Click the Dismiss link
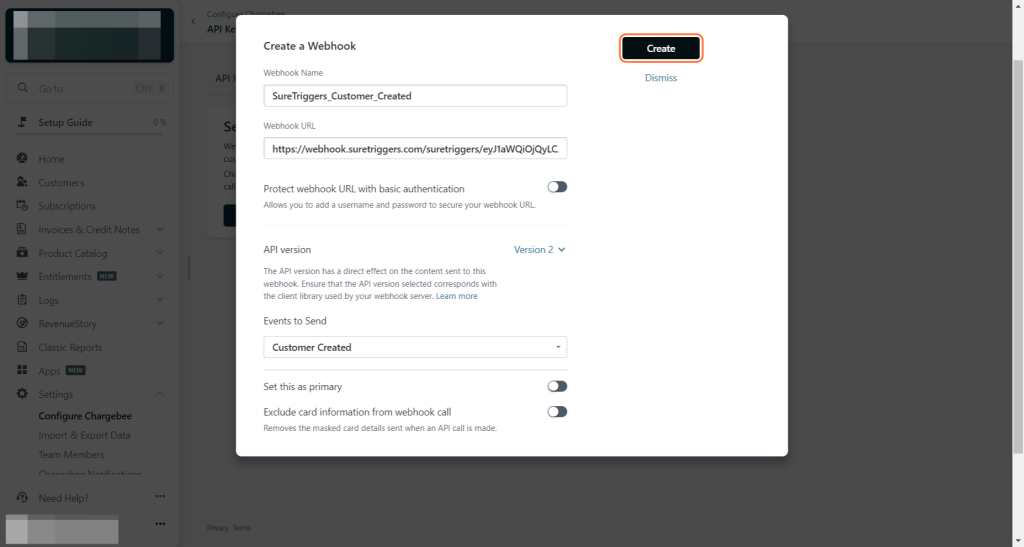This screenshot has width=1024, height=547. coord(661,78)
